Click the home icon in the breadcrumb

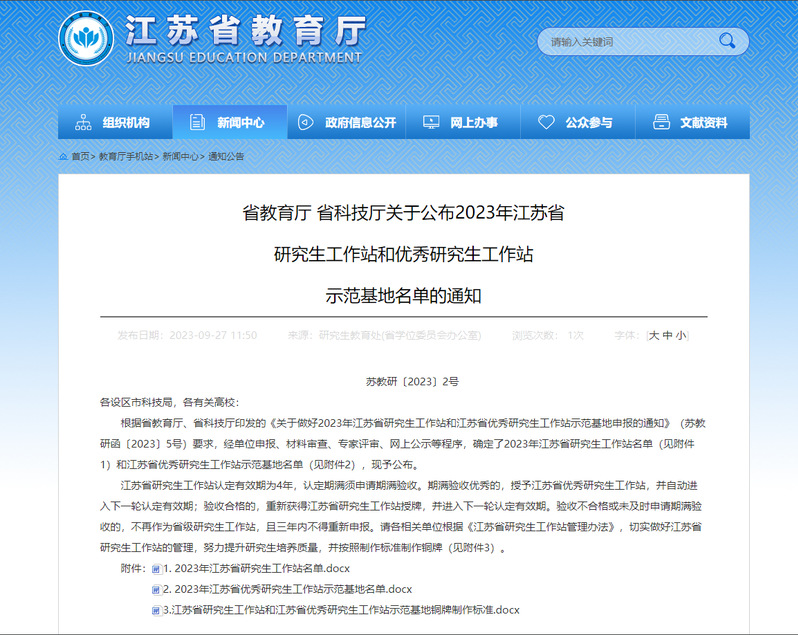coord(63,157)
